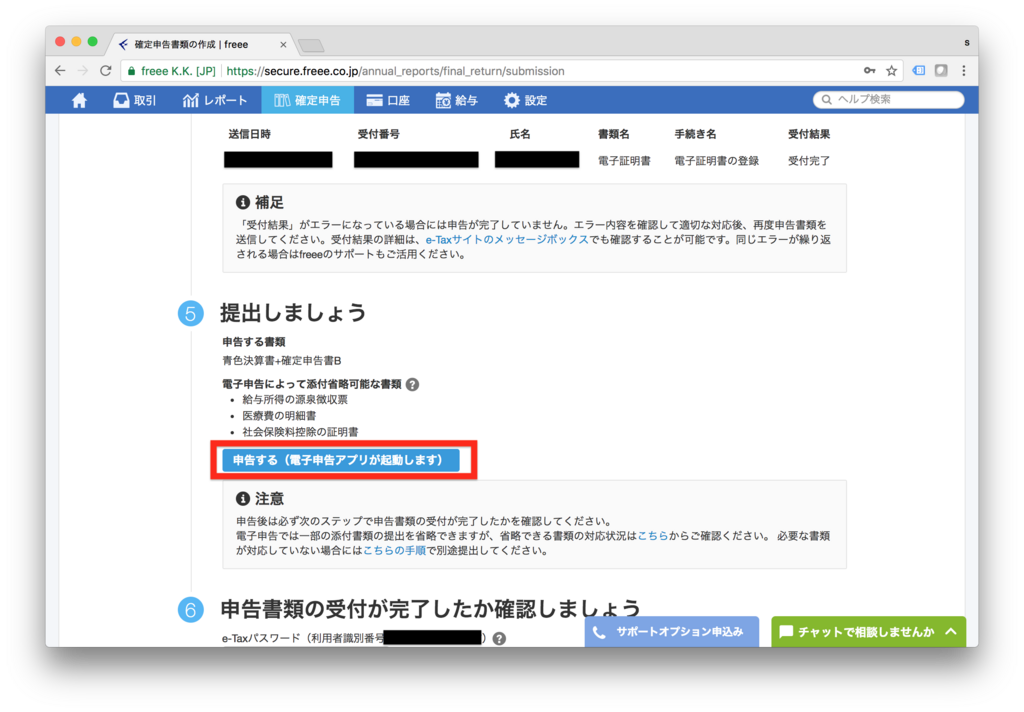
Task: Click help icon next to 添付省略可能な書類
Action: coord(412,384)
